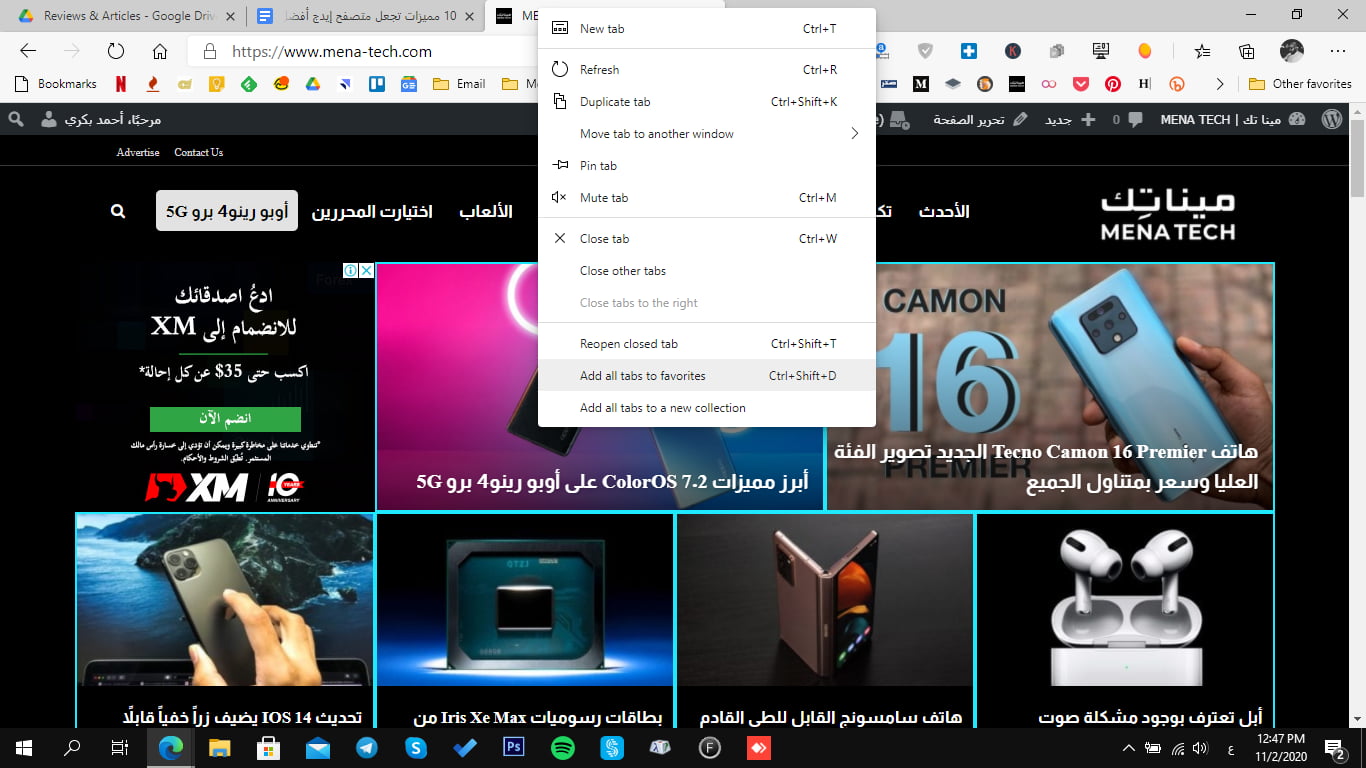Click the Pinterest icon in the favorites bar
1366x768 pixels.
pyautogui.click(x=1112, y=83)
